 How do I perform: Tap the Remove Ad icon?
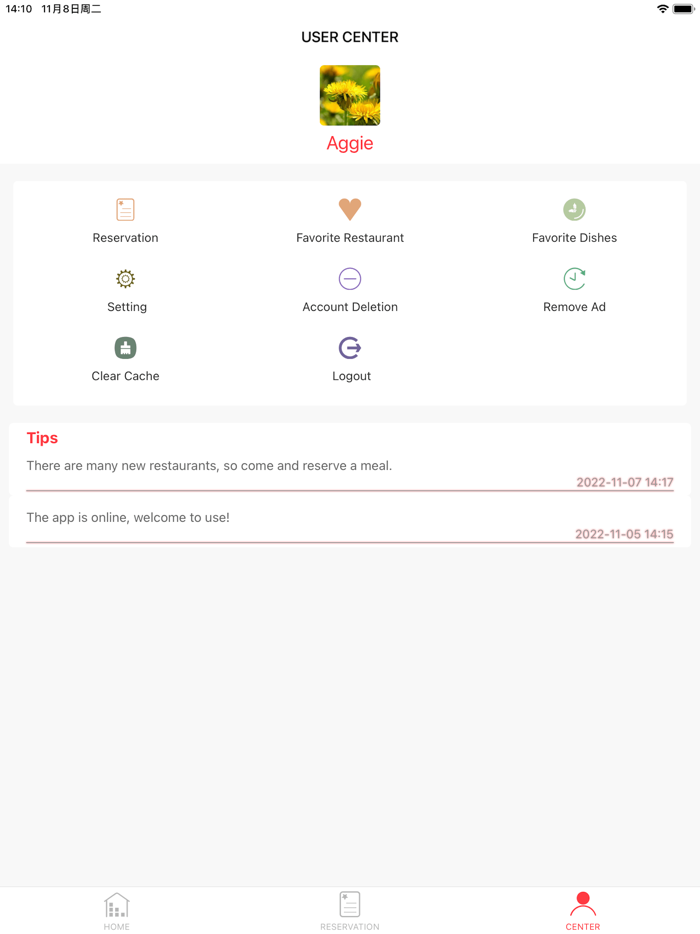tap(574, 278)
